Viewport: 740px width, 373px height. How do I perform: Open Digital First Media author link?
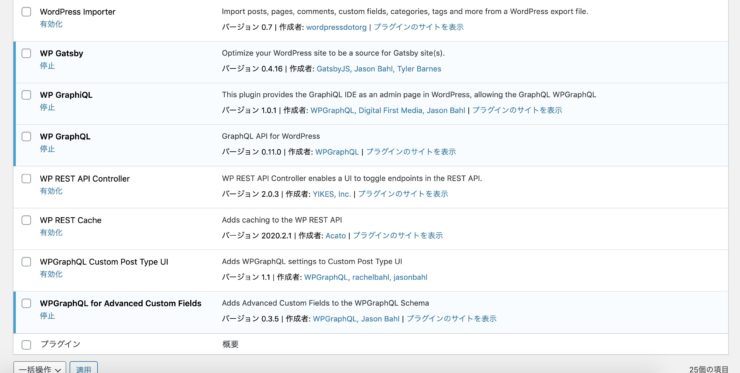point(390,110)
